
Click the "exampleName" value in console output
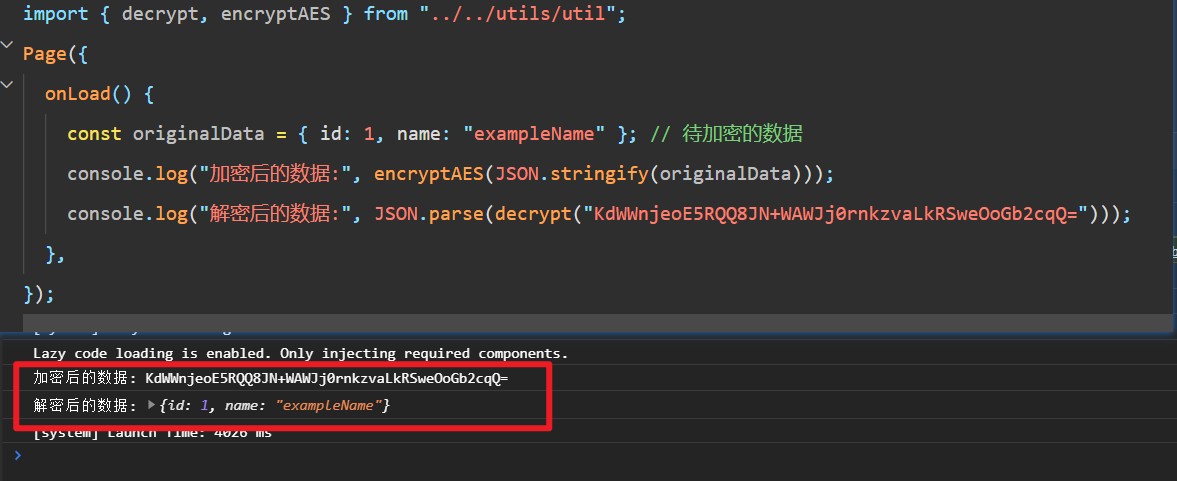point(330,406)
